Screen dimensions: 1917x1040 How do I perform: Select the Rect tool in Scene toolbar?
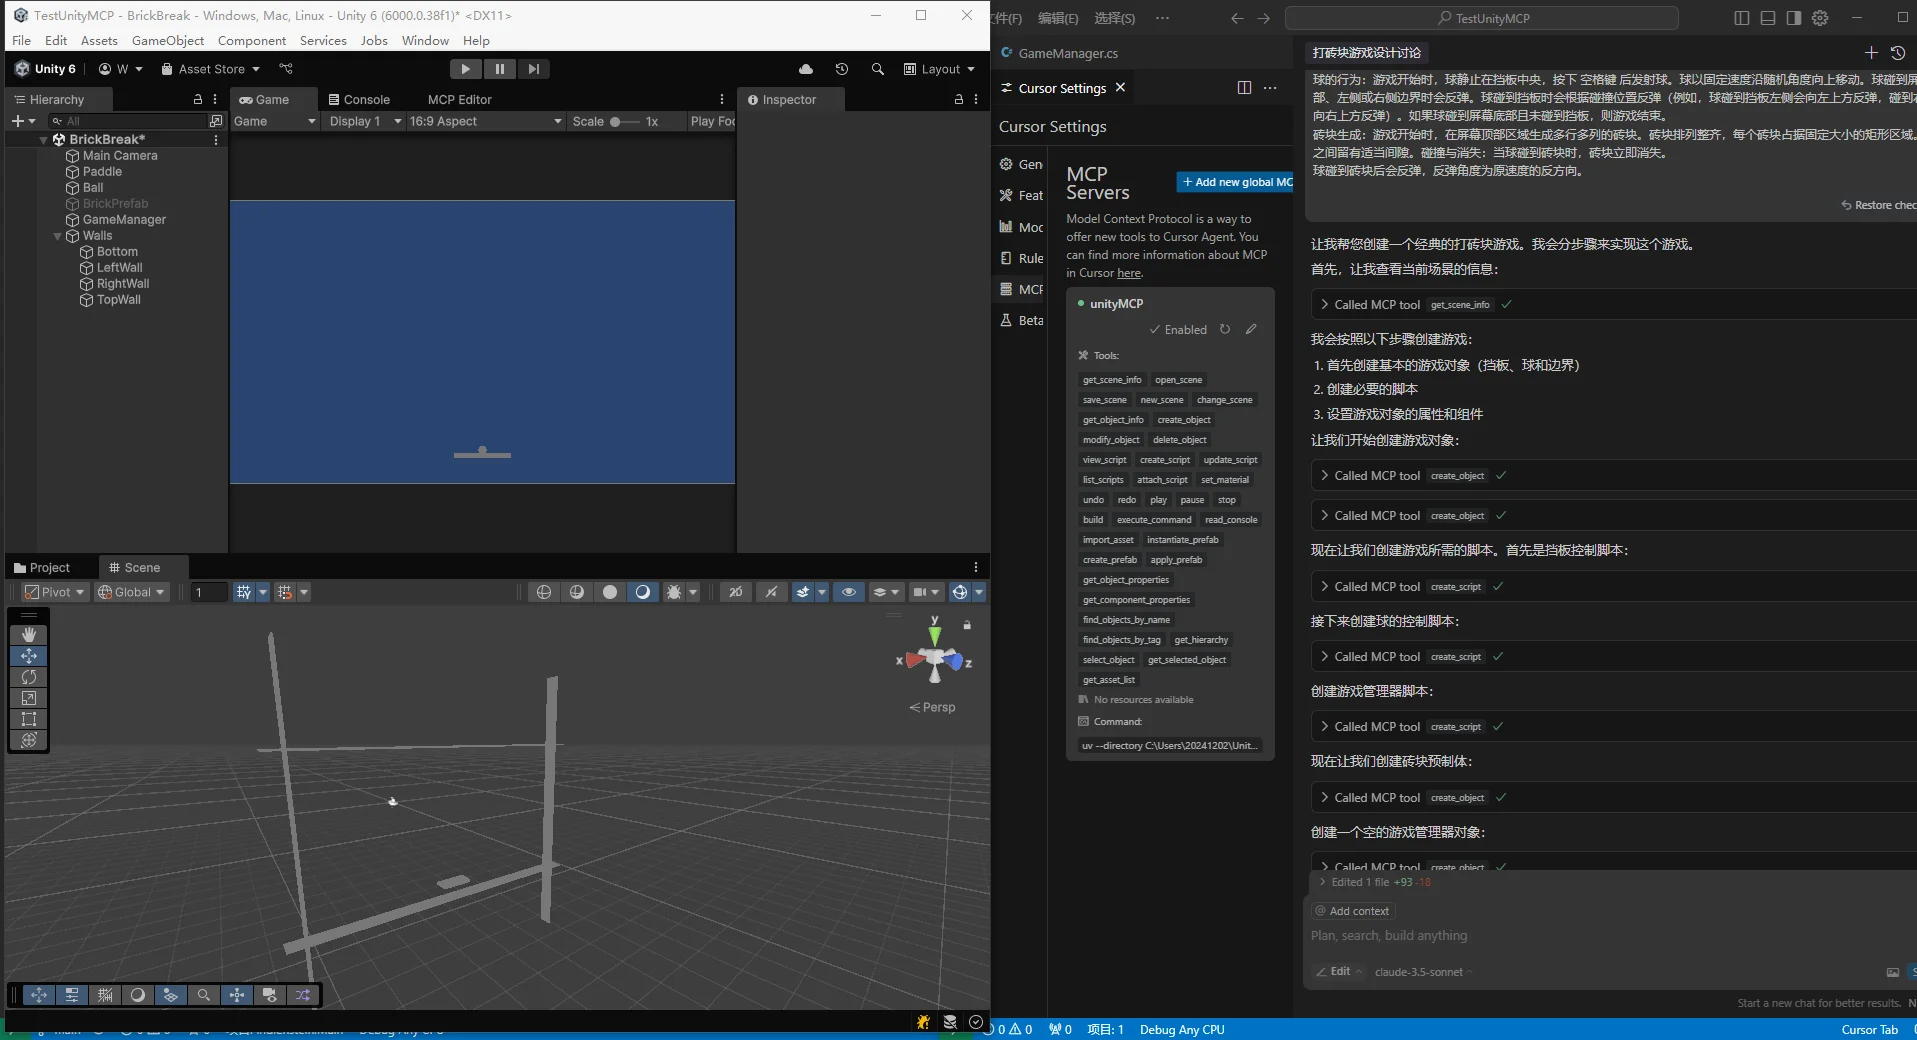click(29, 719)
